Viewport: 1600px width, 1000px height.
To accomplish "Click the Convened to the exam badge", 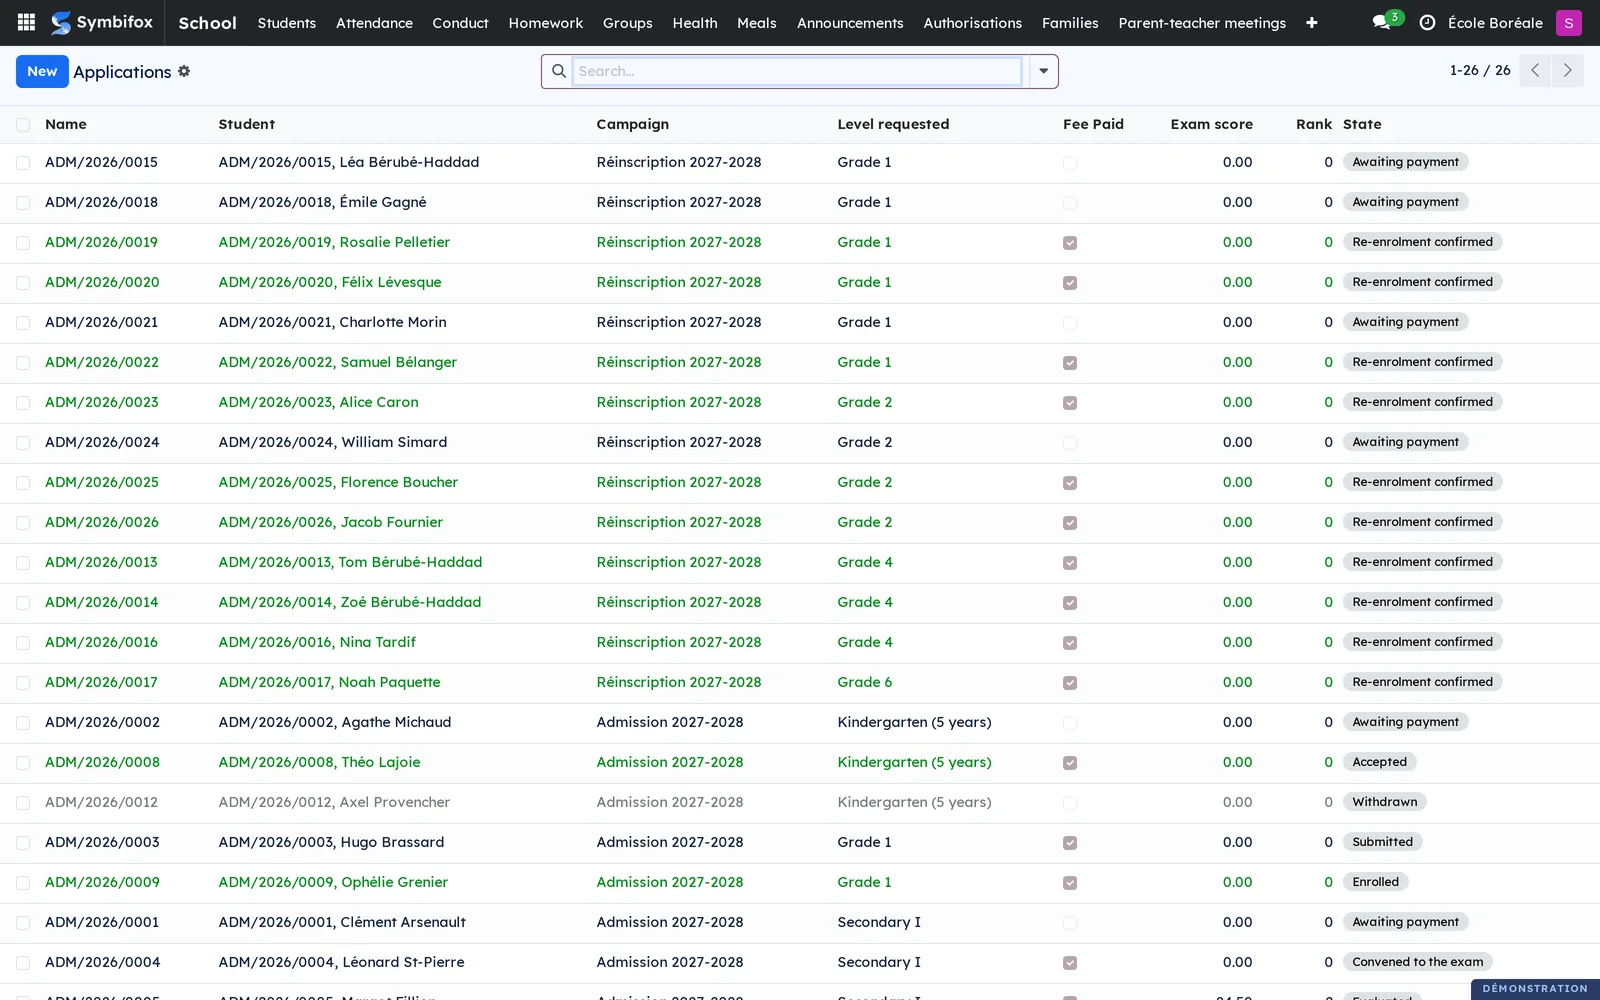I will 1417,962.
